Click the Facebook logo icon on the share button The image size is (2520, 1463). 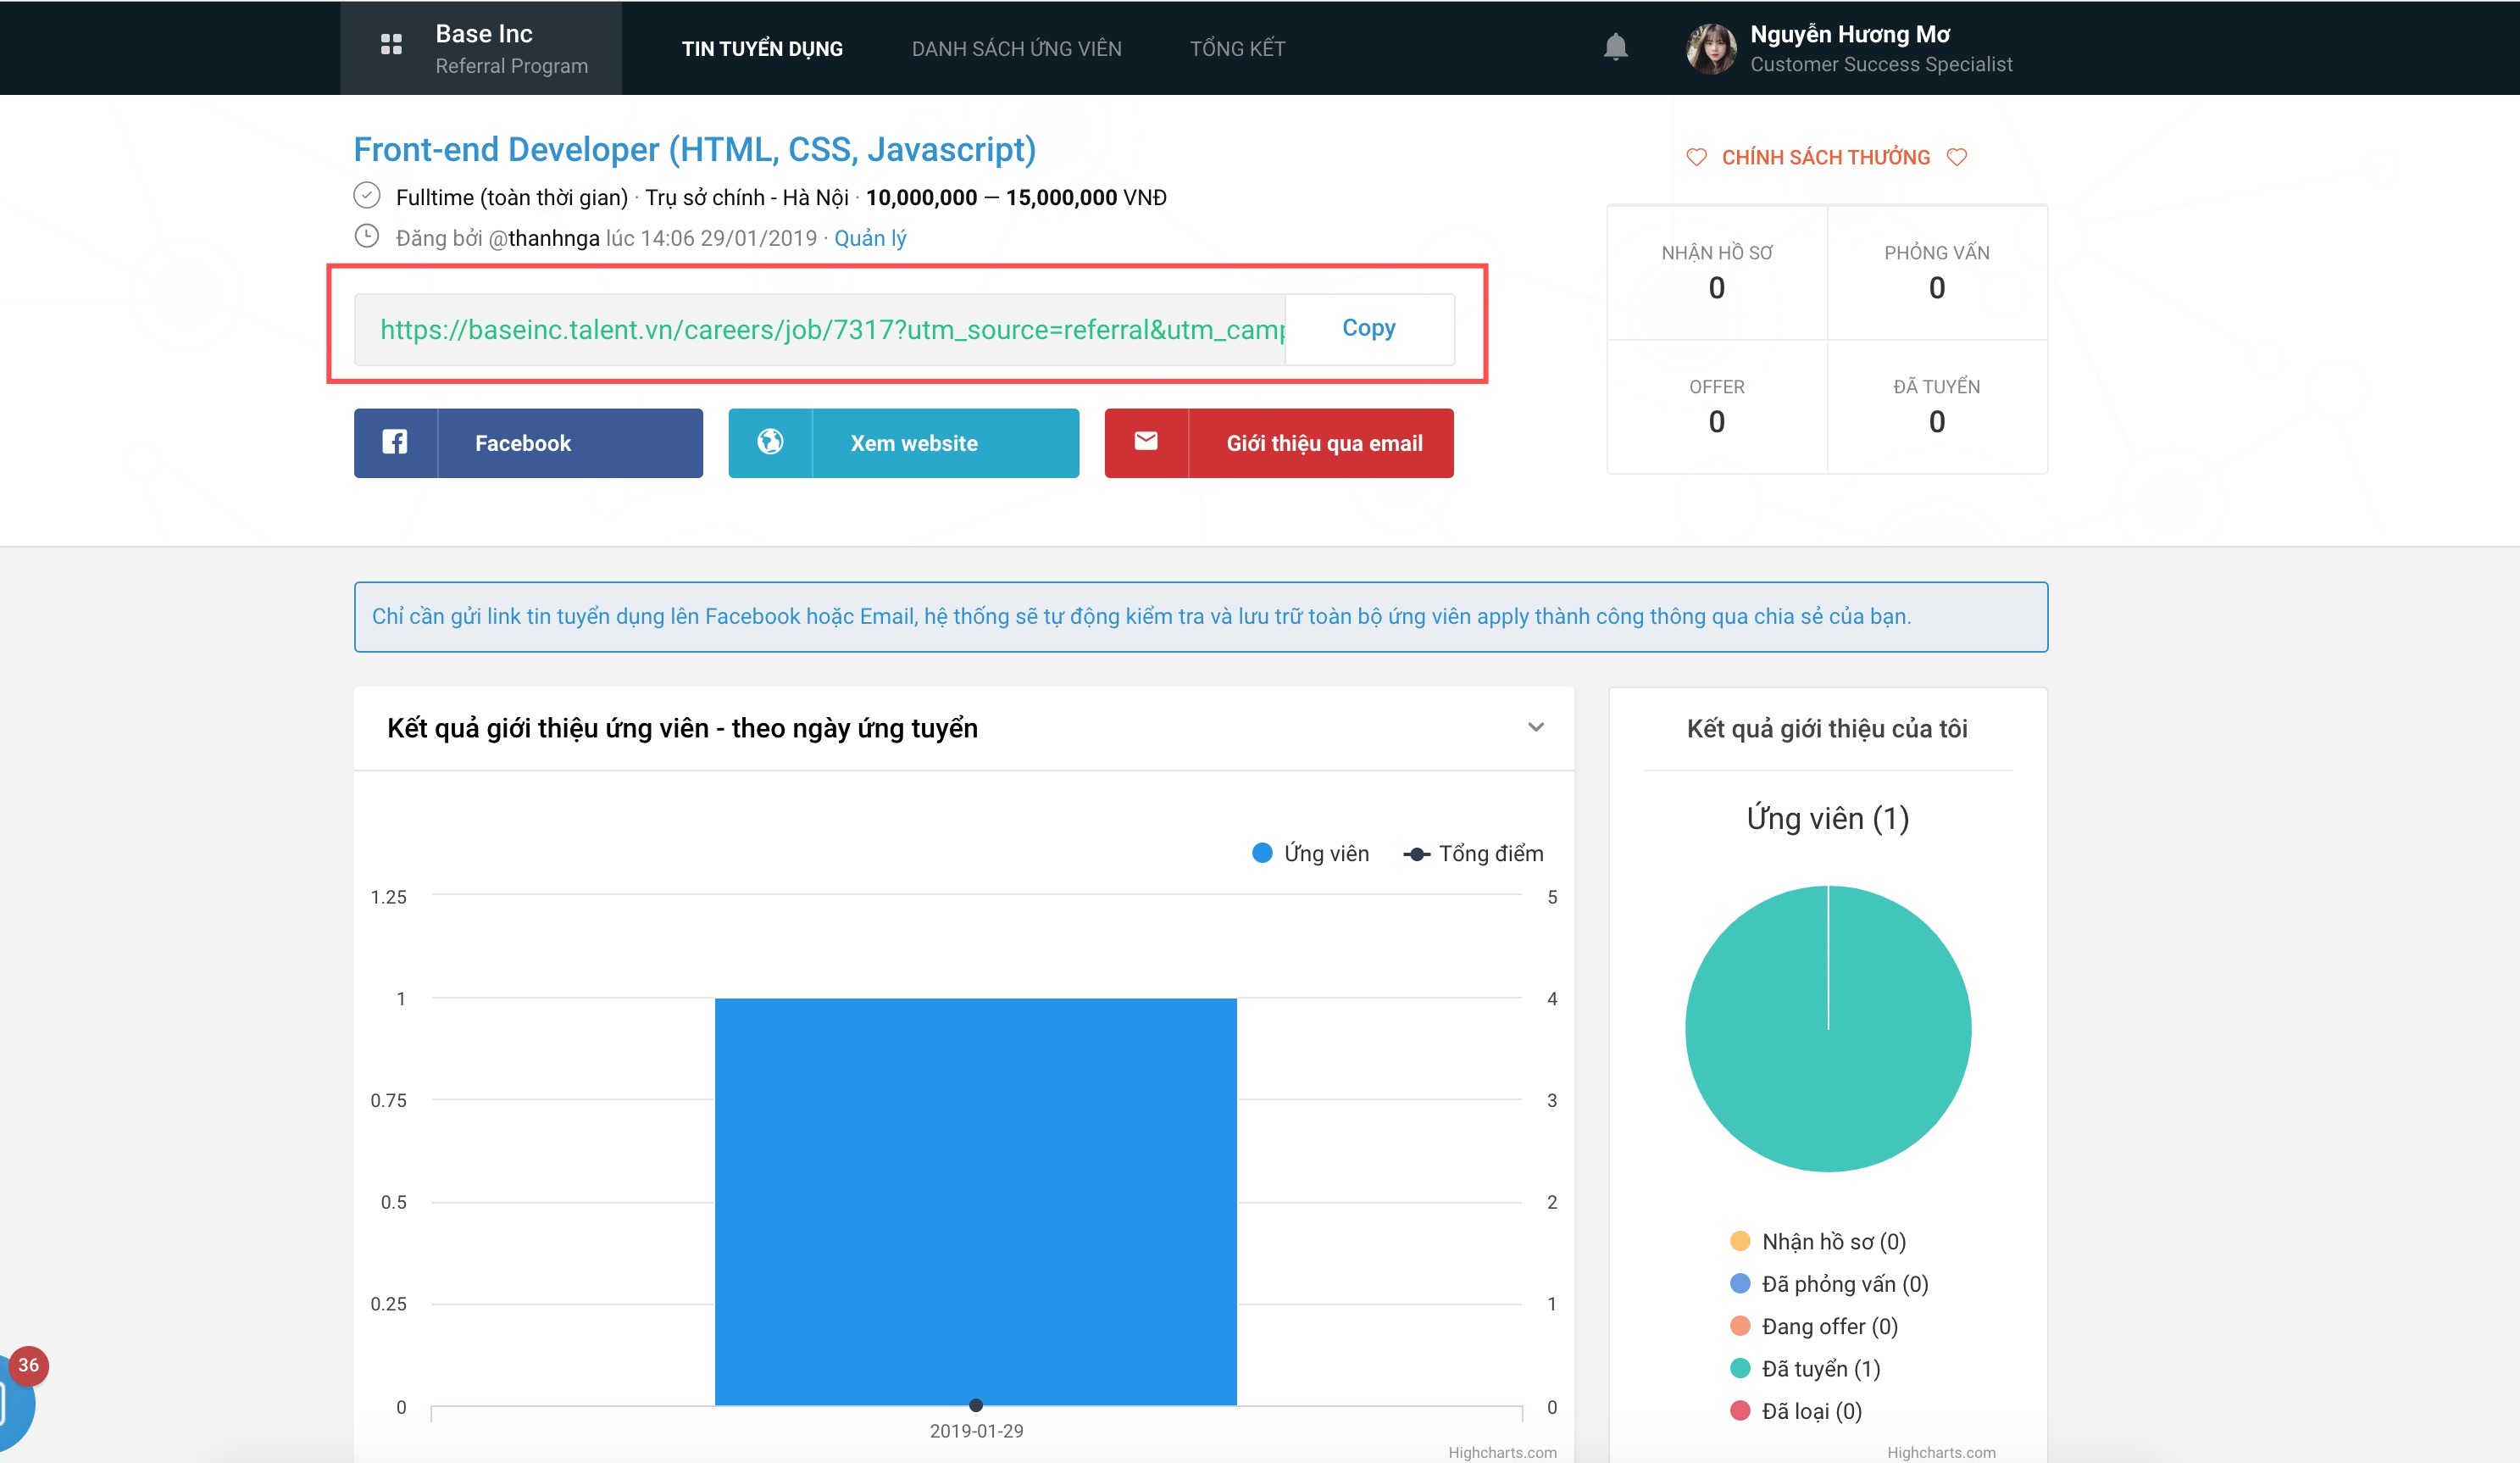pyautogui.click(x=395, y=442)
